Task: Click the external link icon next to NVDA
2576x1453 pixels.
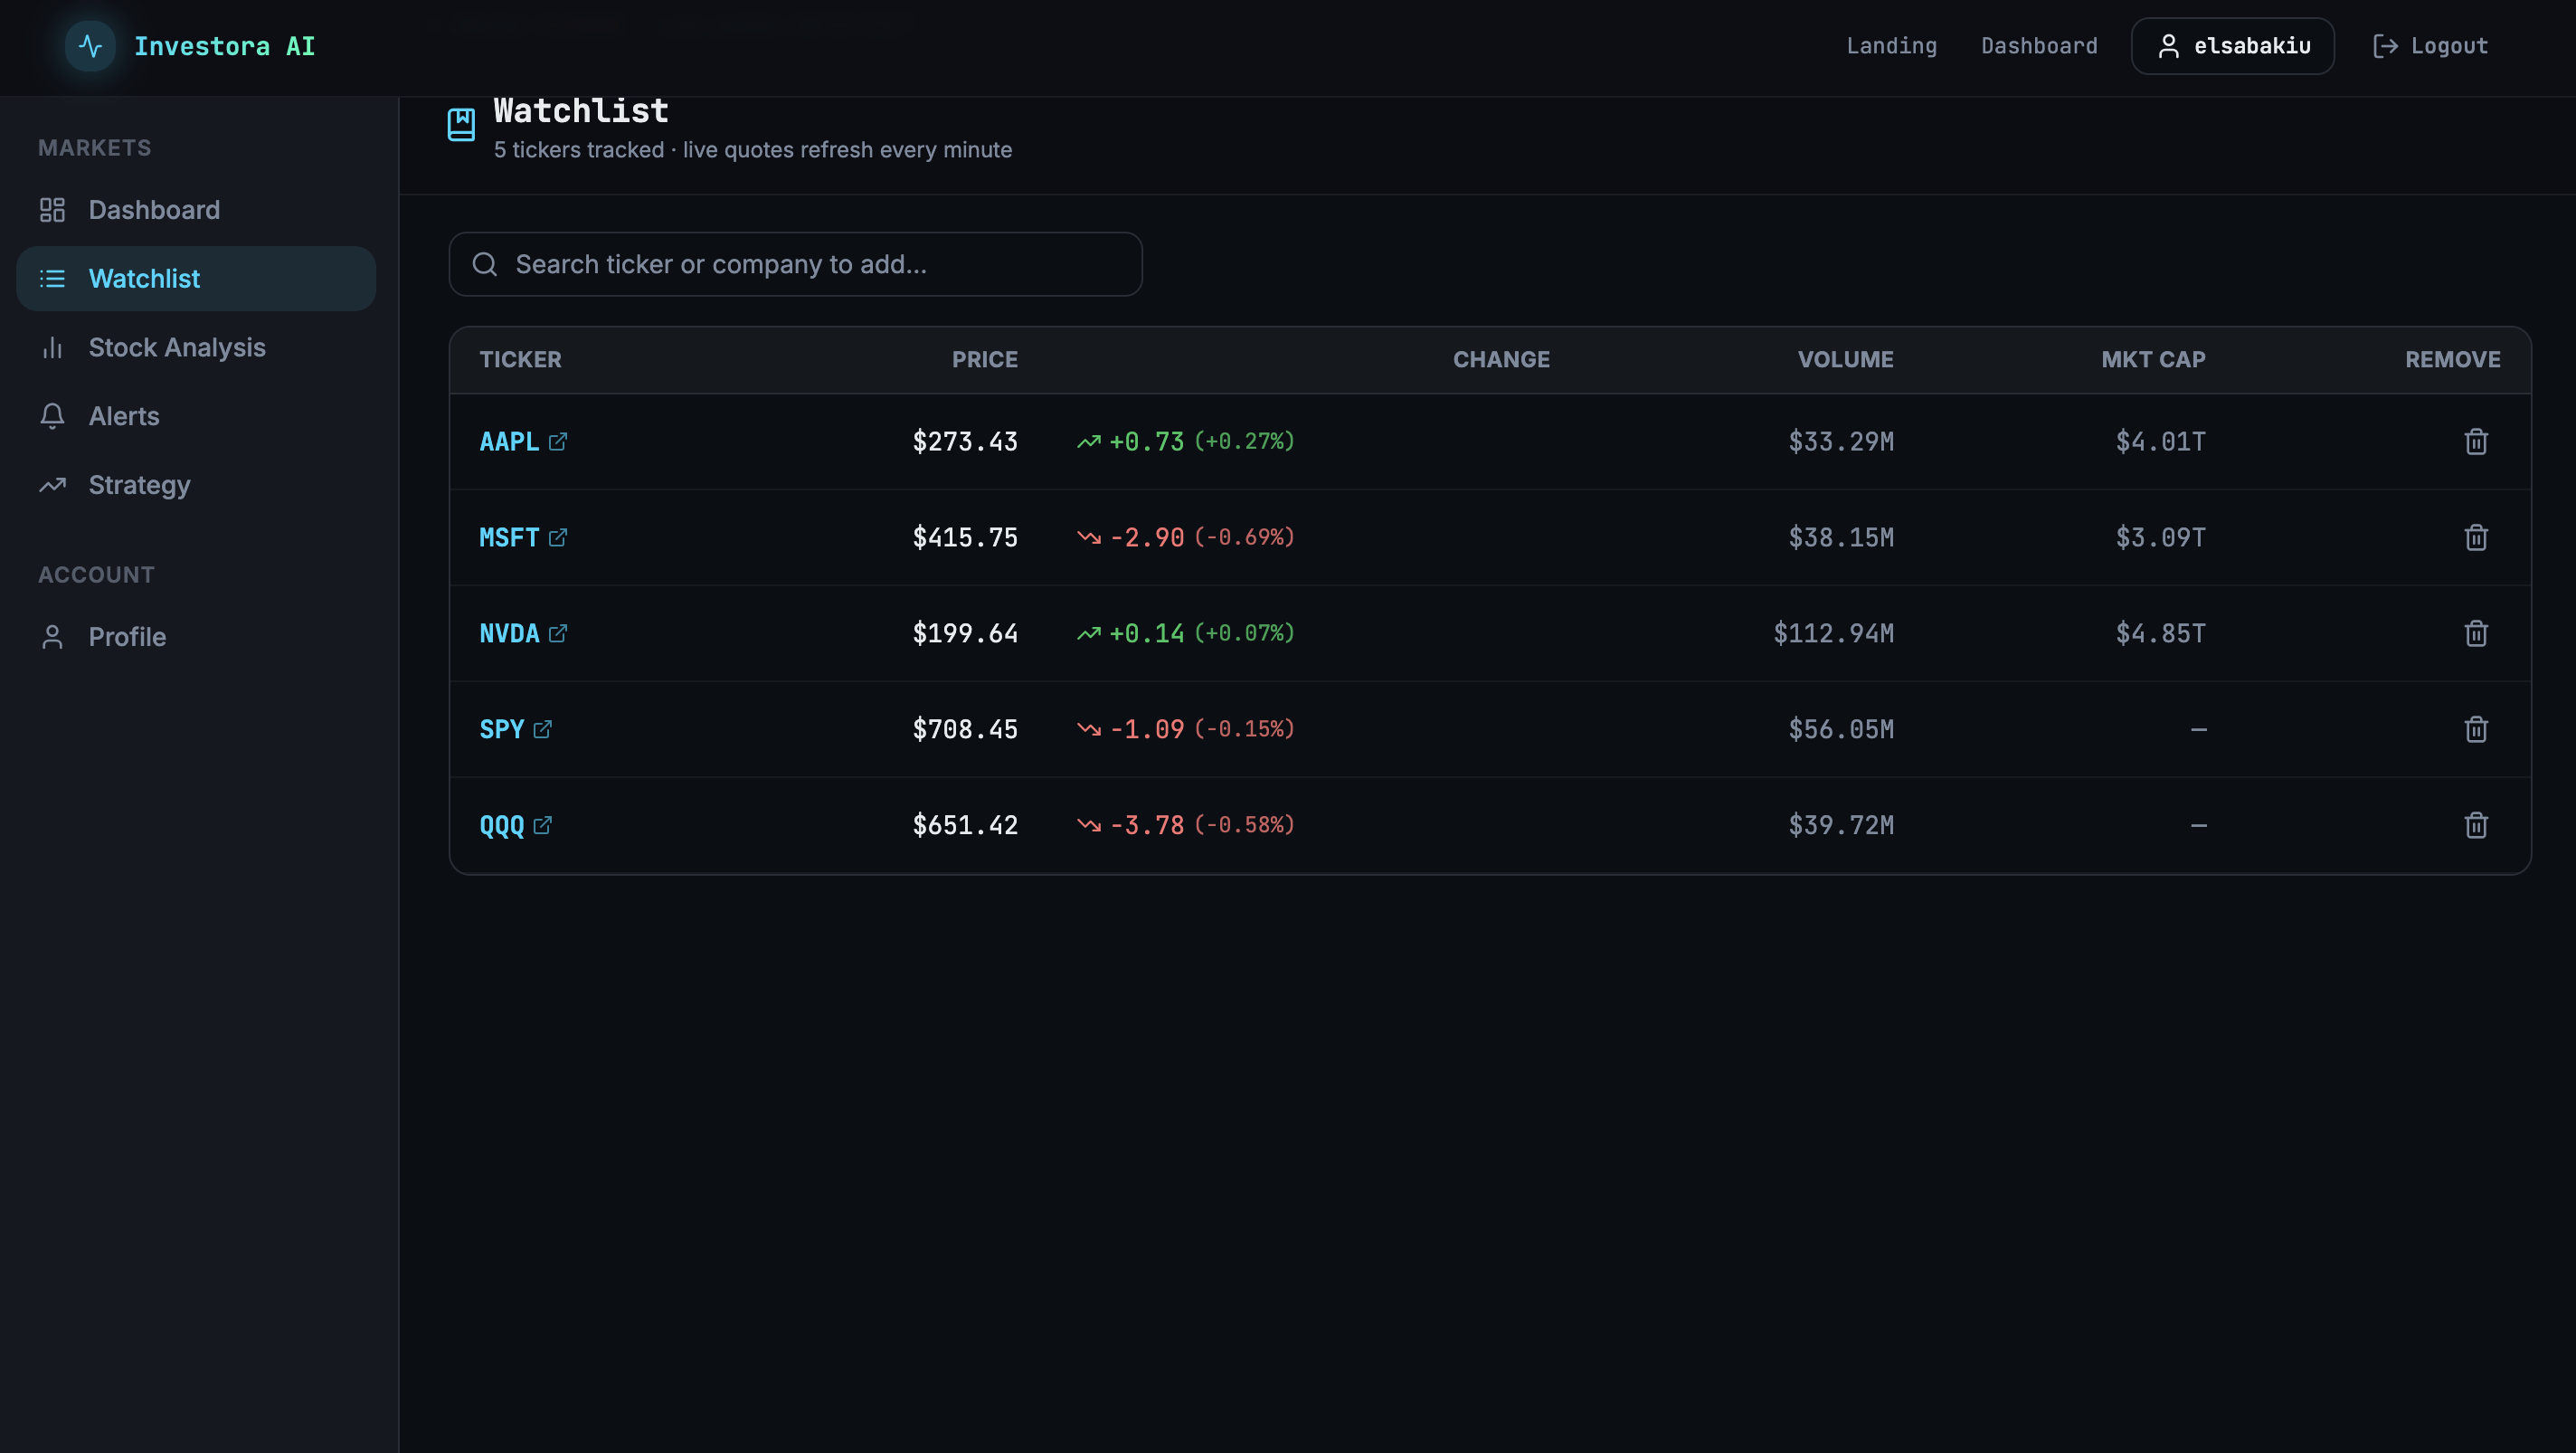Action: pos(558,634)
